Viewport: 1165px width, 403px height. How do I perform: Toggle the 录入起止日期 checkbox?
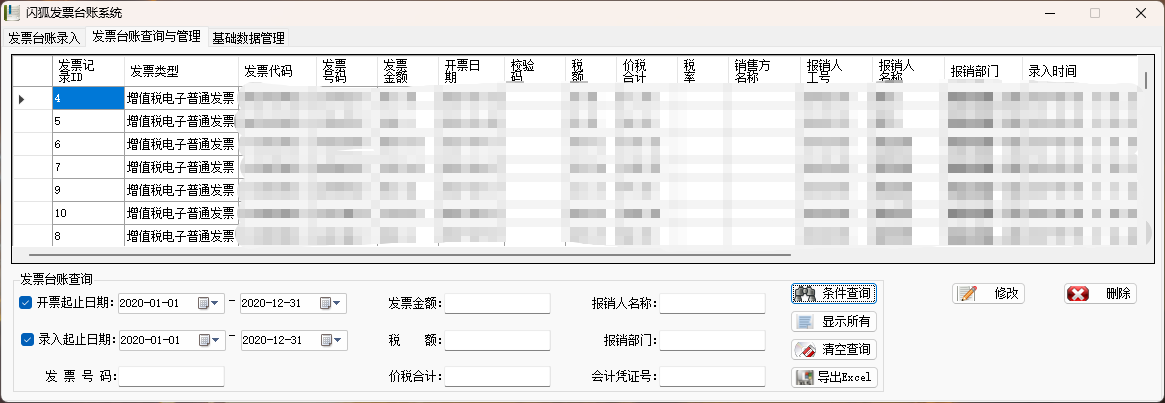click(x=28, y=339)
